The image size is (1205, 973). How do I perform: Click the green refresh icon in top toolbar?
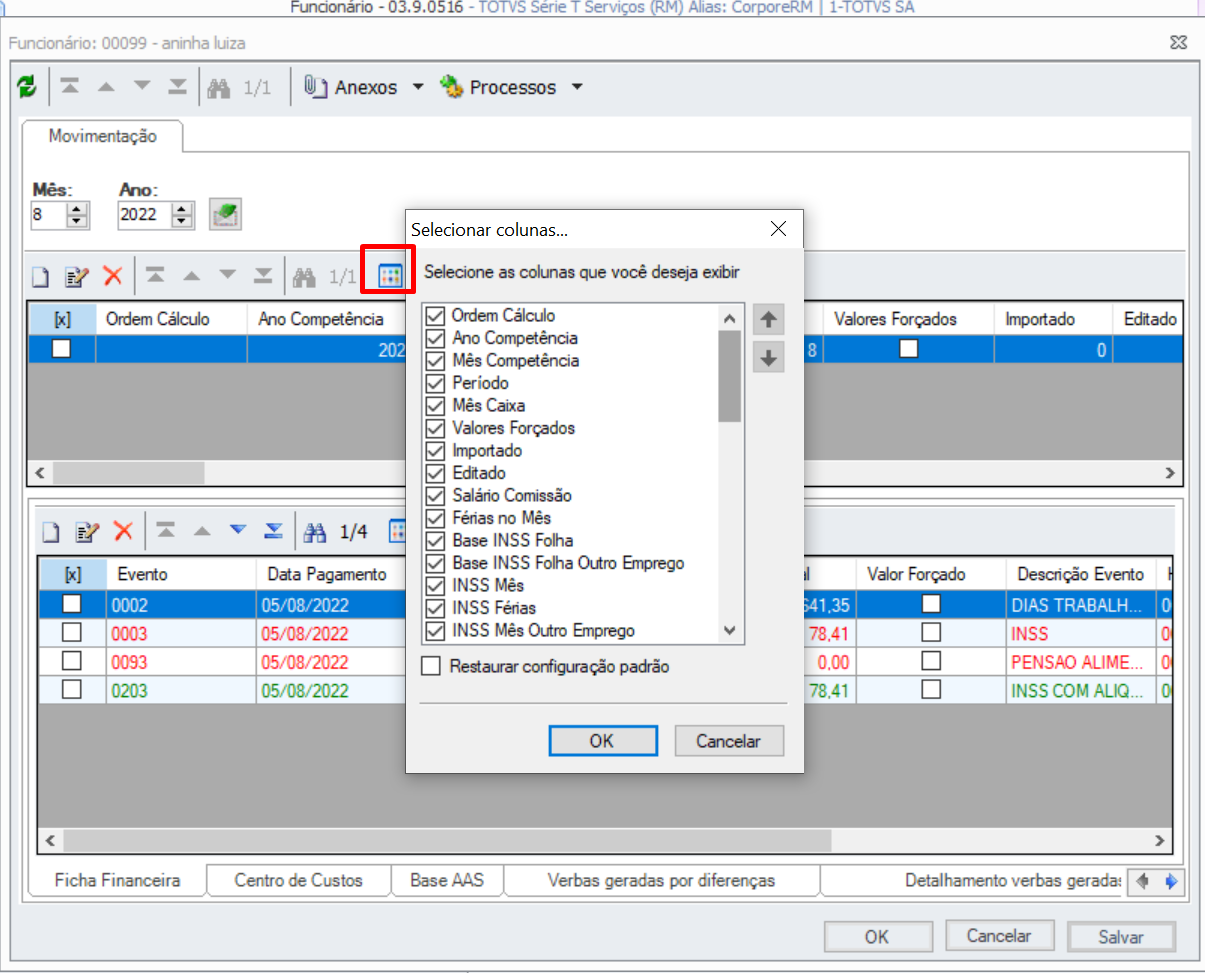27,87
